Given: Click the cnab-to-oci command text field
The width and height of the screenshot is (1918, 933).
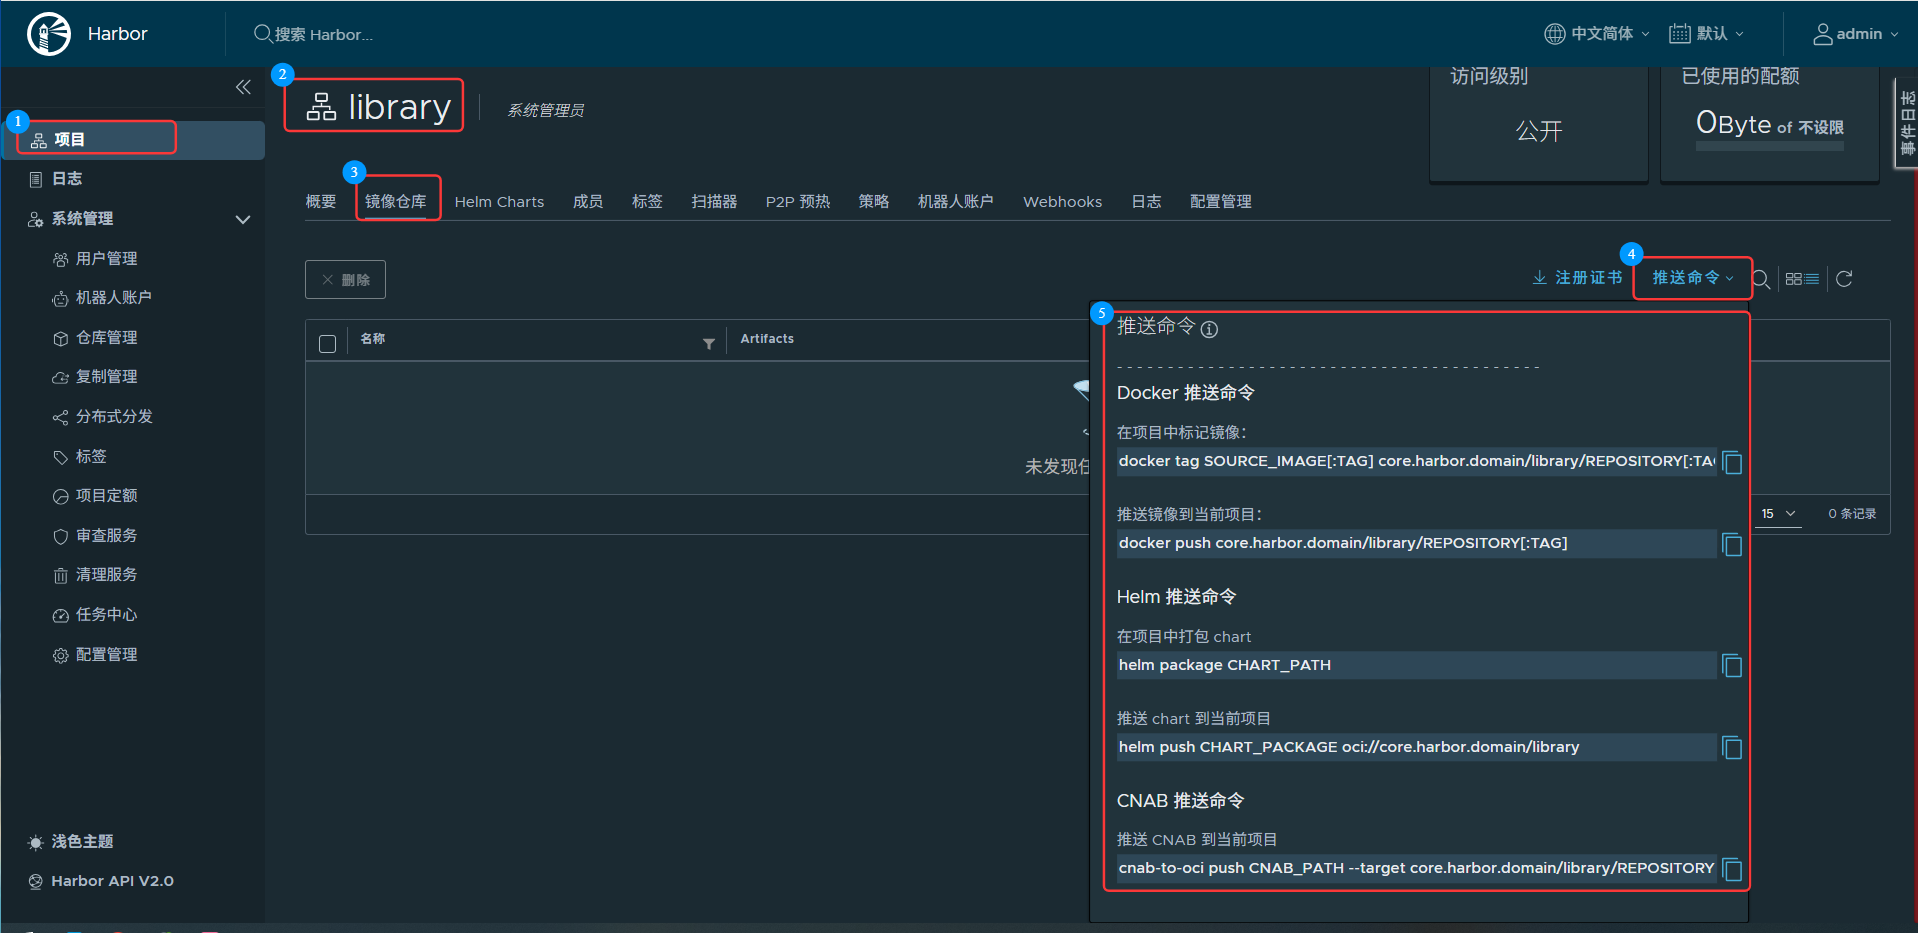Looking at the screenshot, I should pos(1416,868).
